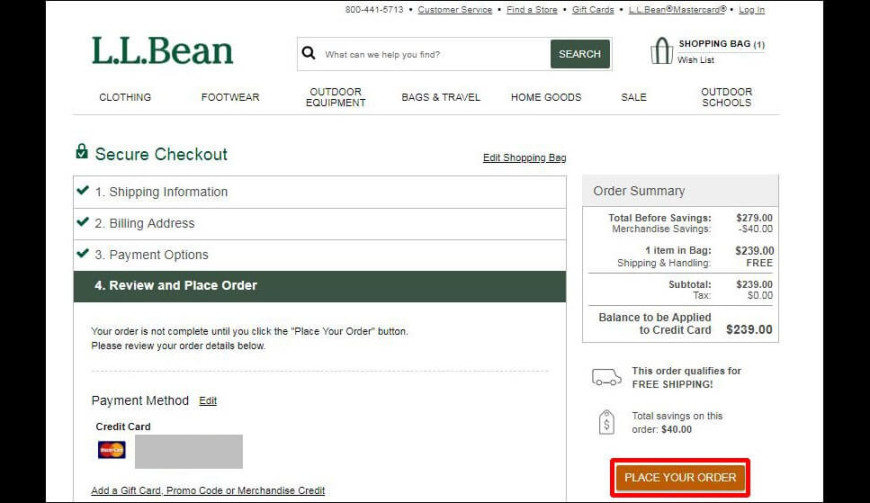This screenshot has height=503, width=870.
Task: Click the $239.00 balance to credit card amount
Action: [x=749, y=329]
